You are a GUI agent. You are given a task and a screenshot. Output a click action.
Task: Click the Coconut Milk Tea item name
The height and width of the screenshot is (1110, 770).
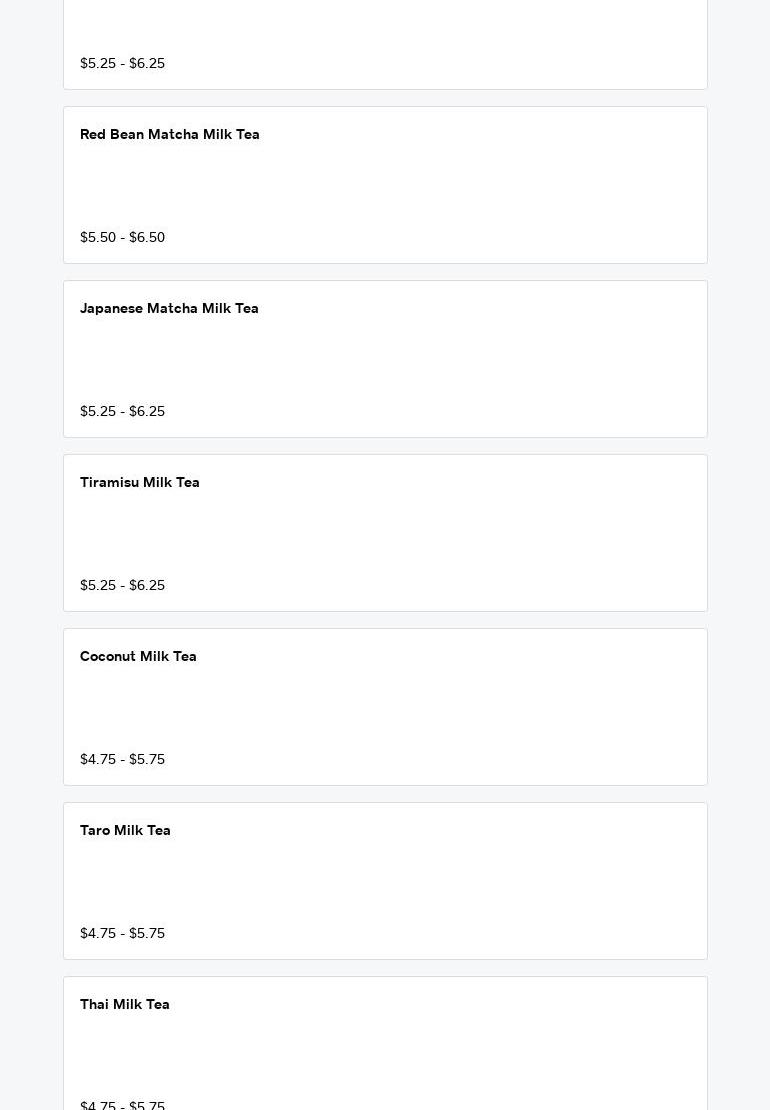138,657
